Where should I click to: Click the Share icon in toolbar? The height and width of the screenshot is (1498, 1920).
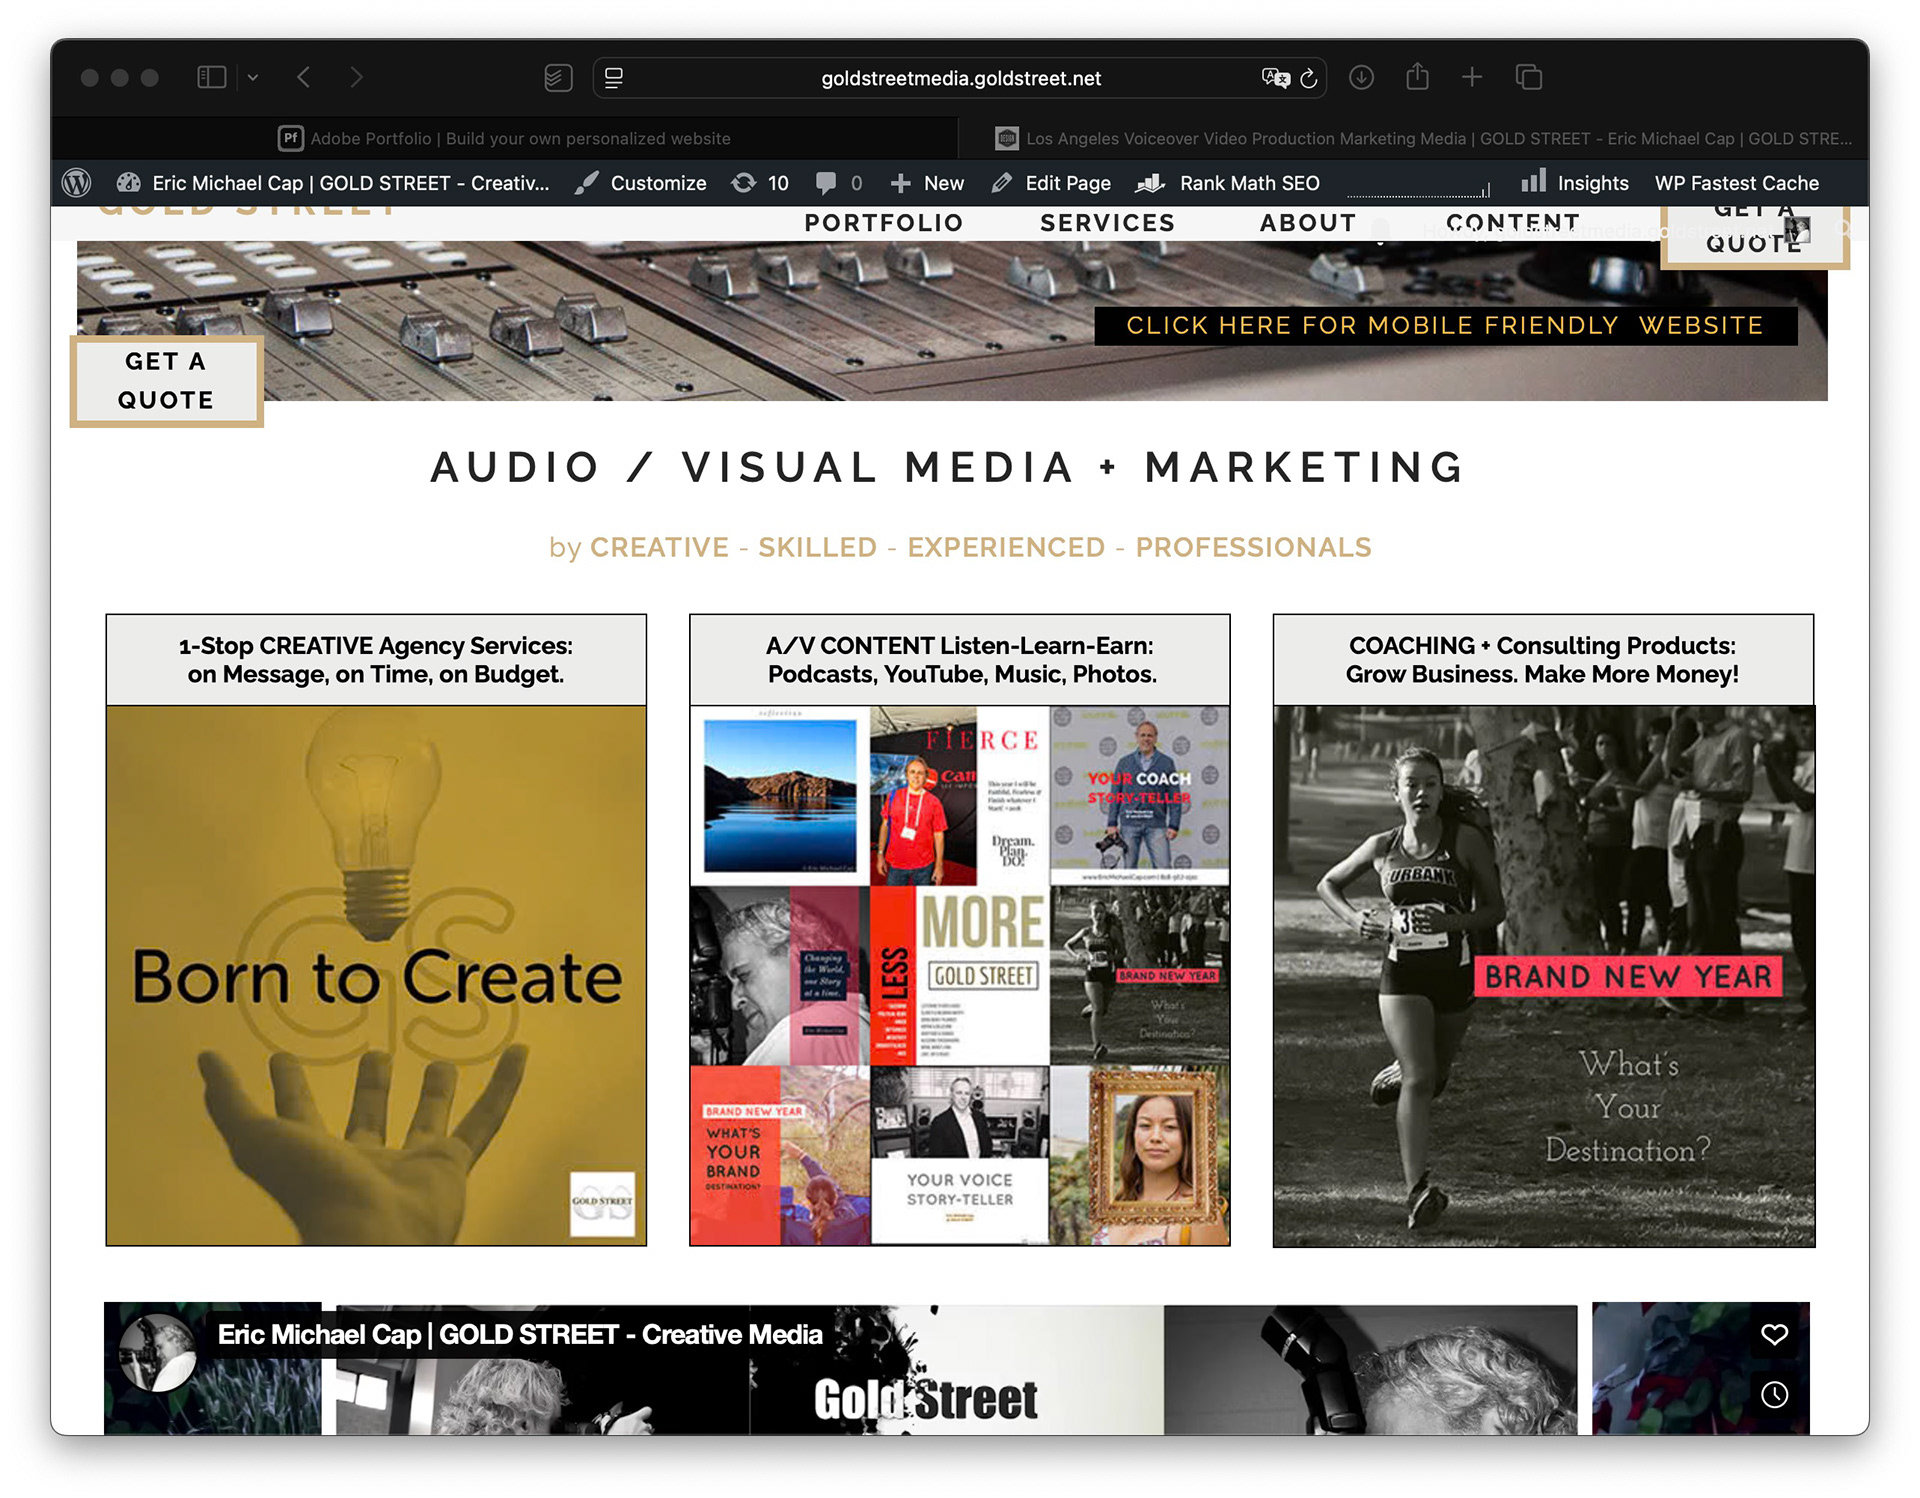point(1417,77)
